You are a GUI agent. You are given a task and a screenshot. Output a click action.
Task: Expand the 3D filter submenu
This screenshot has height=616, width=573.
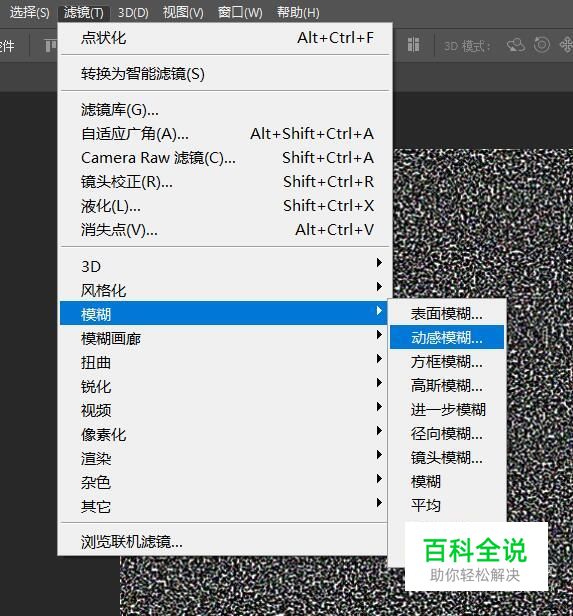click(x=223, y=266)
